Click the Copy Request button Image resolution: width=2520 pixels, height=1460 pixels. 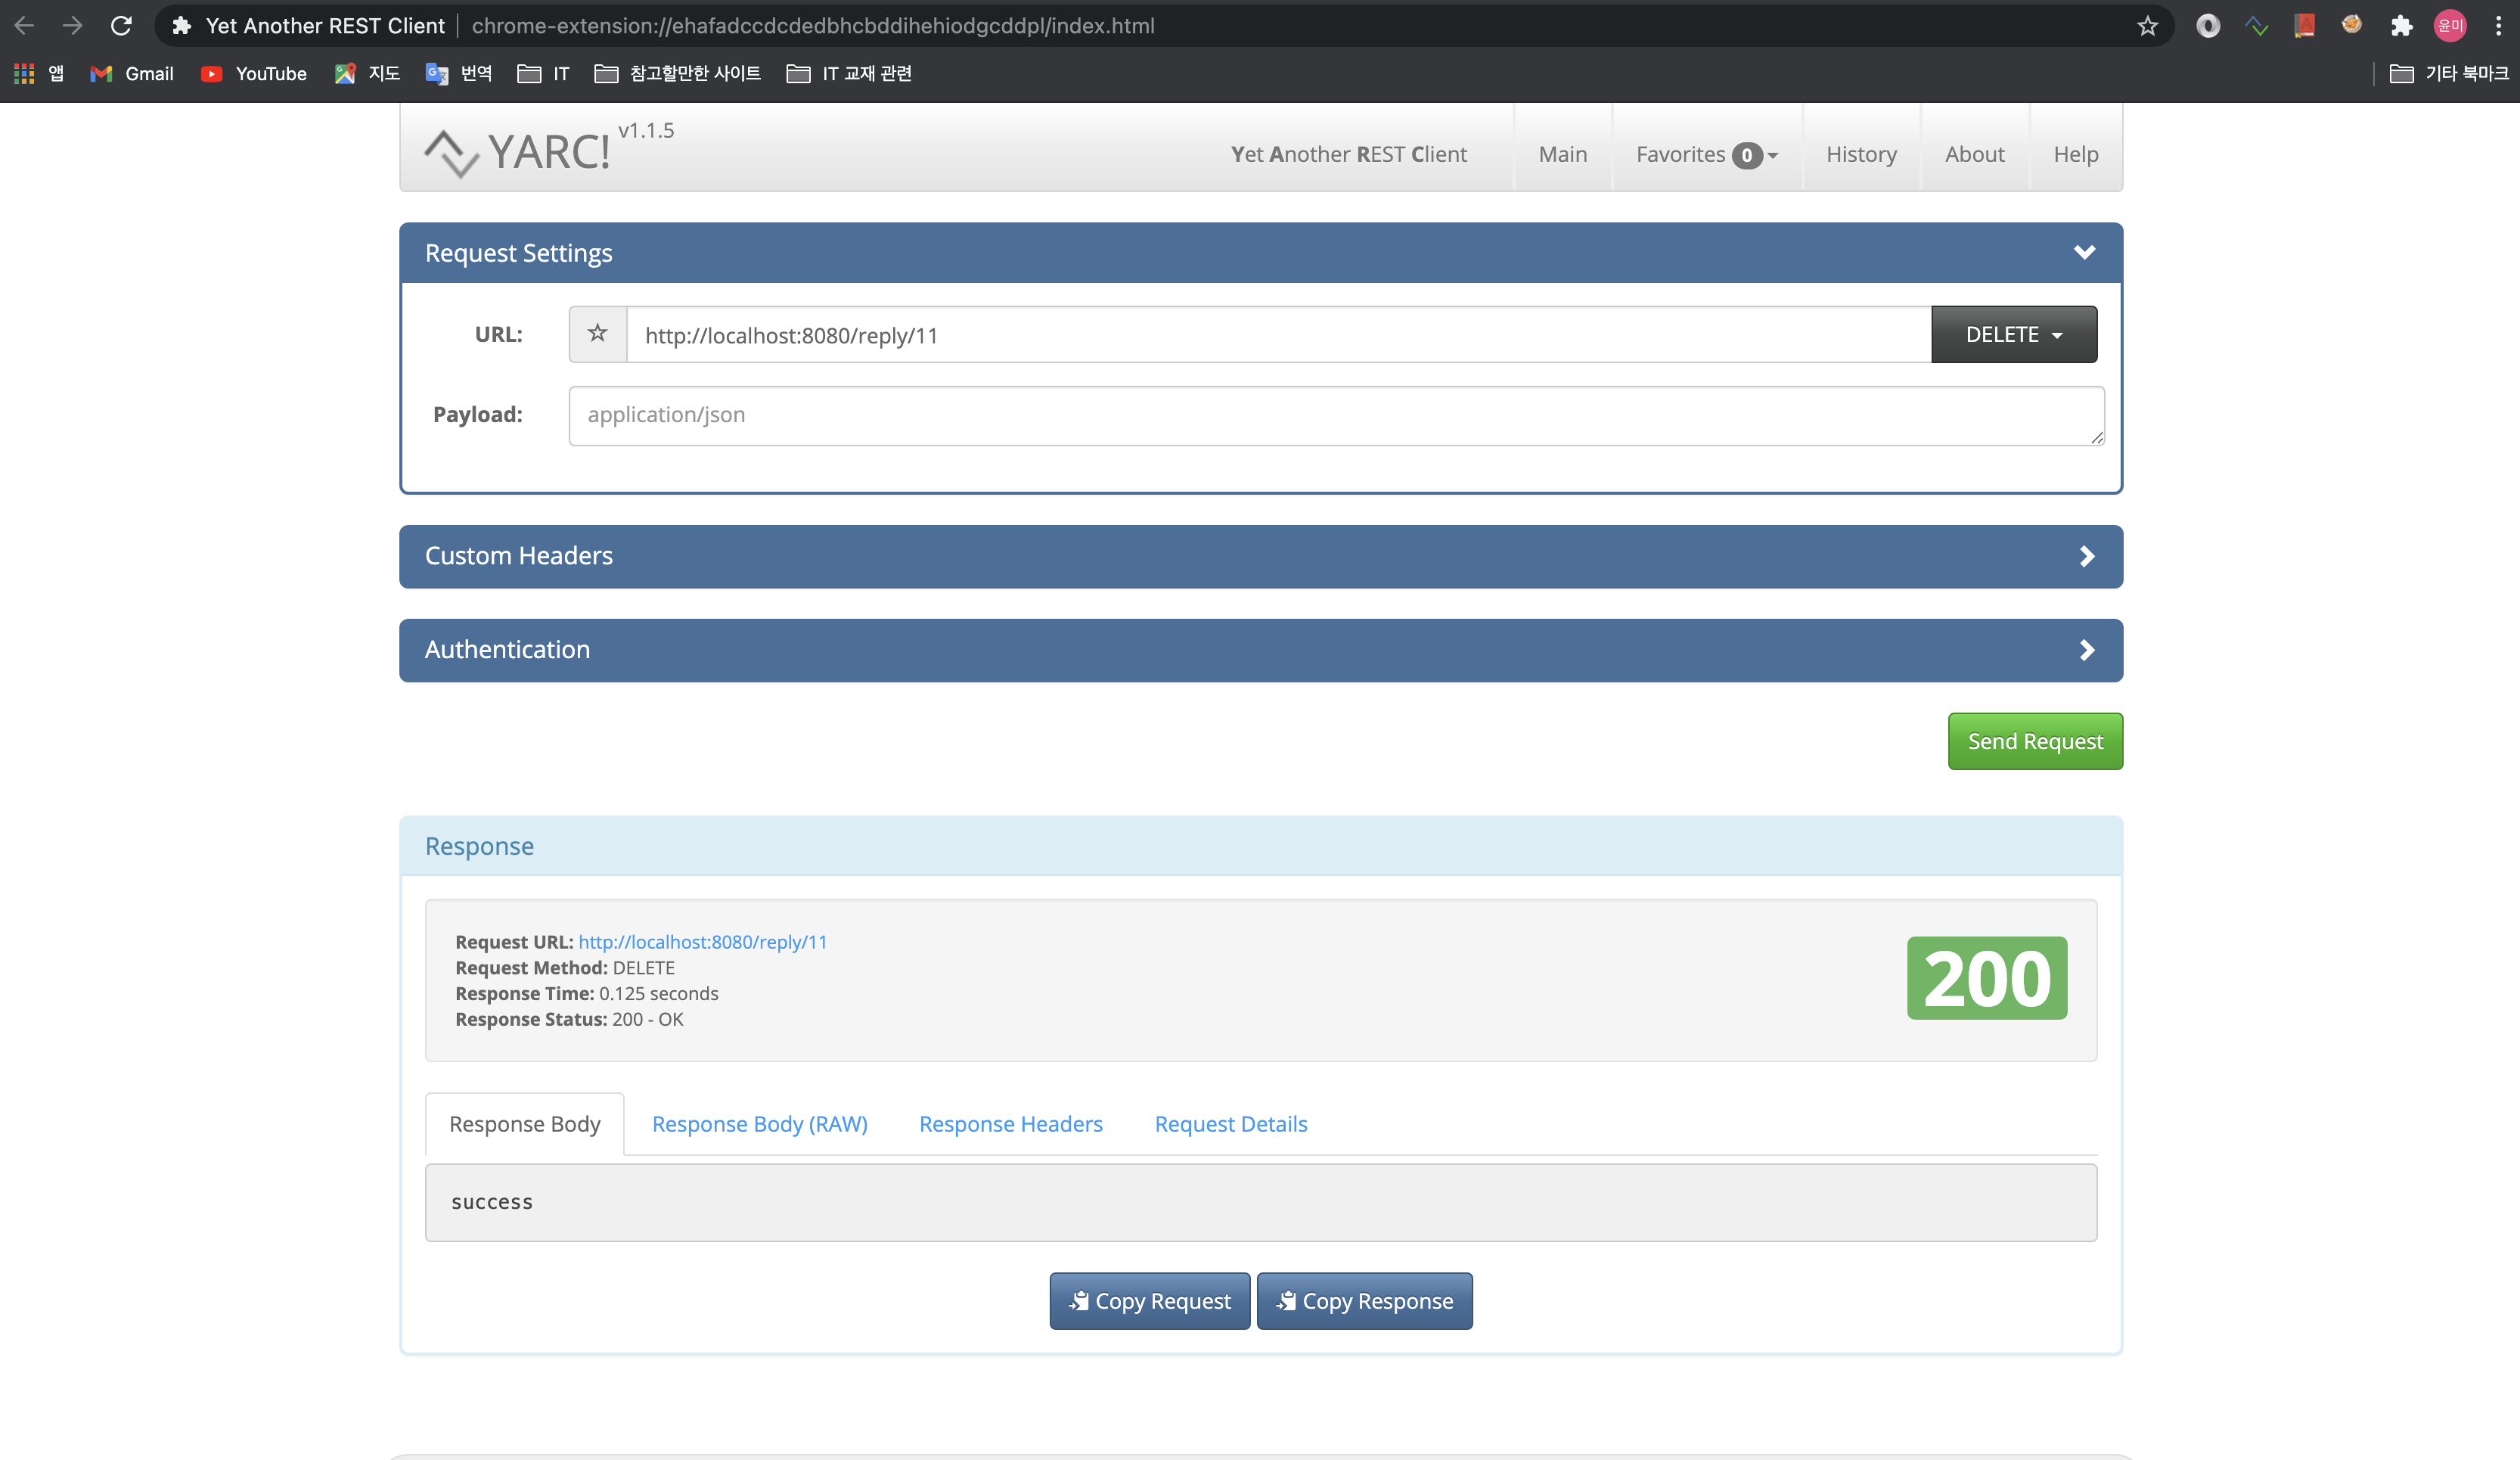1150,1300
